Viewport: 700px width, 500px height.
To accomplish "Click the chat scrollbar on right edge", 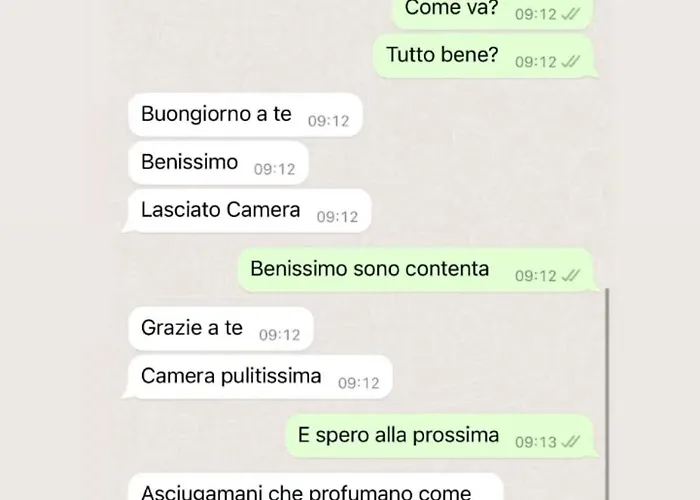I will coord(607,394).
